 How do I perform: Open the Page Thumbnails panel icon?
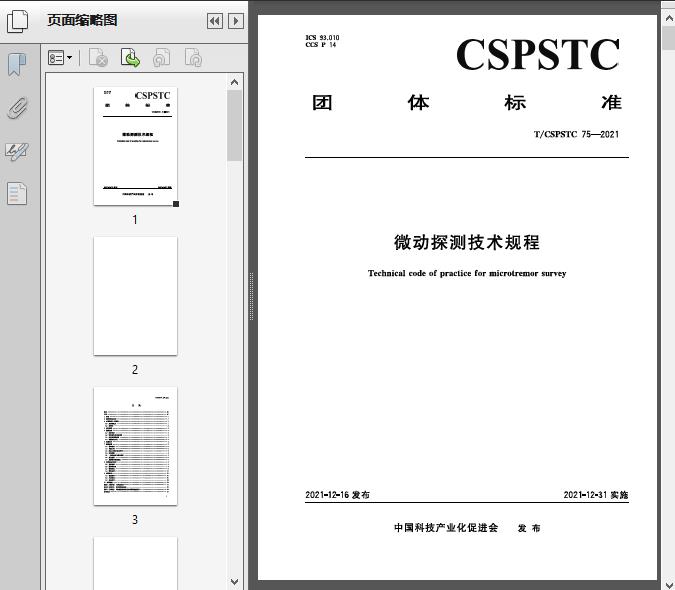coord(17,21)
